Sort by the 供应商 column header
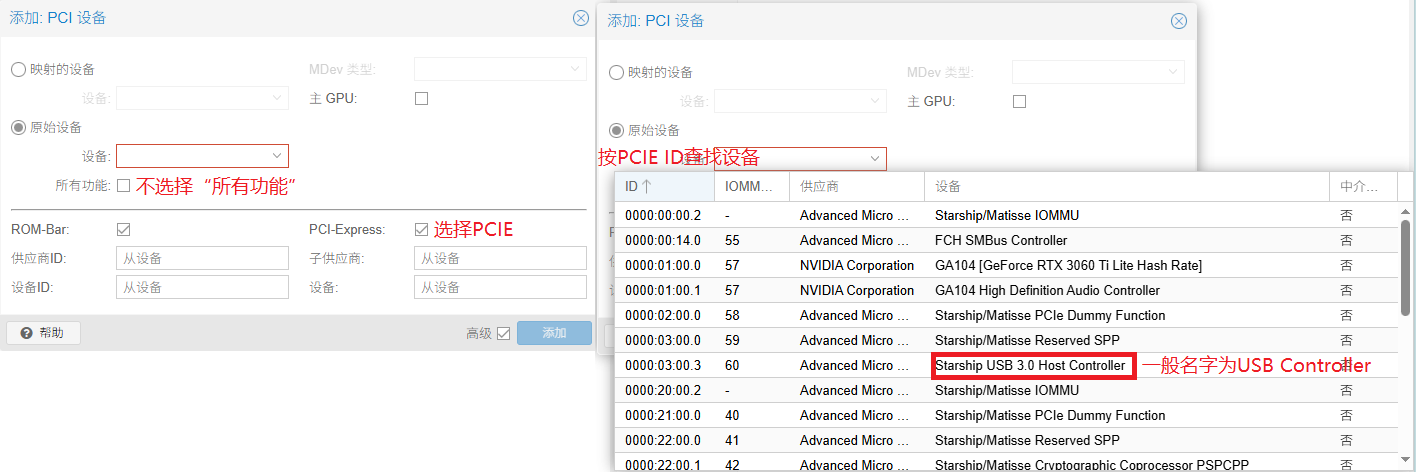The width and height of the screenshot is (1418, 472). [x=856, y=186]
